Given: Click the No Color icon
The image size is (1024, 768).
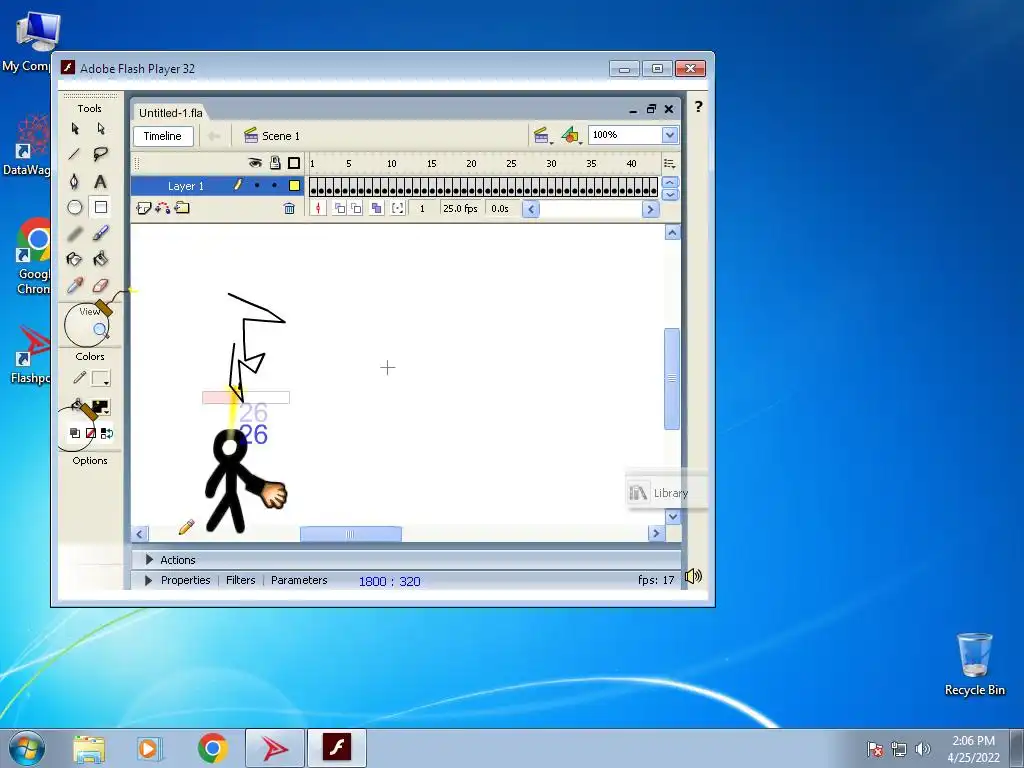Looking at the screenshot, I should pos(91,433).
